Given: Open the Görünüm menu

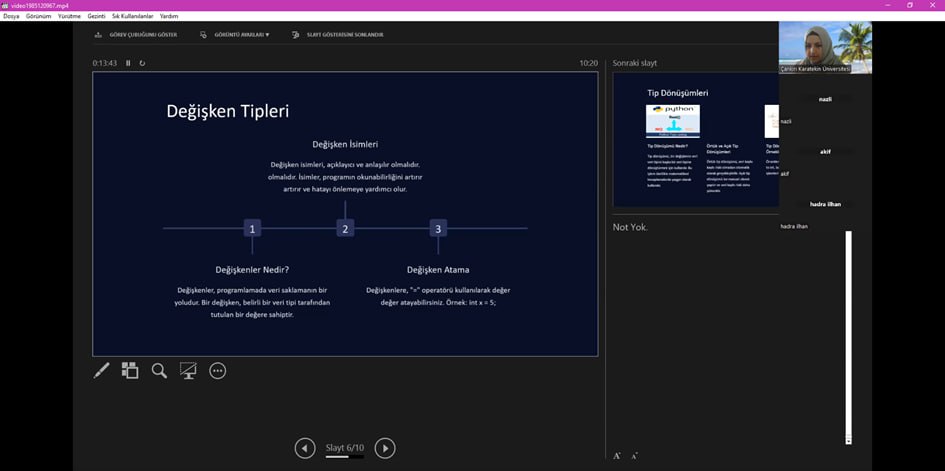Looking at the screenshot, I should (x=38, y=16).
